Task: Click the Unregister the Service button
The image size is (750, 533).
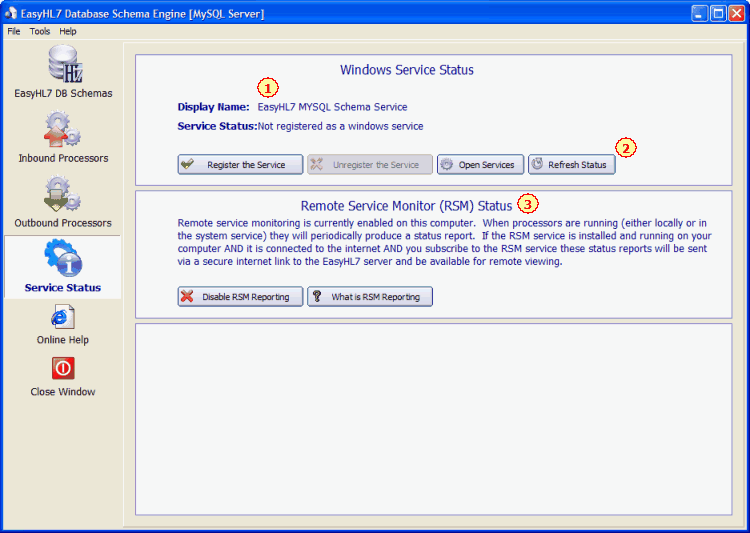Action: pyautogui.click(x=370, y=164)
